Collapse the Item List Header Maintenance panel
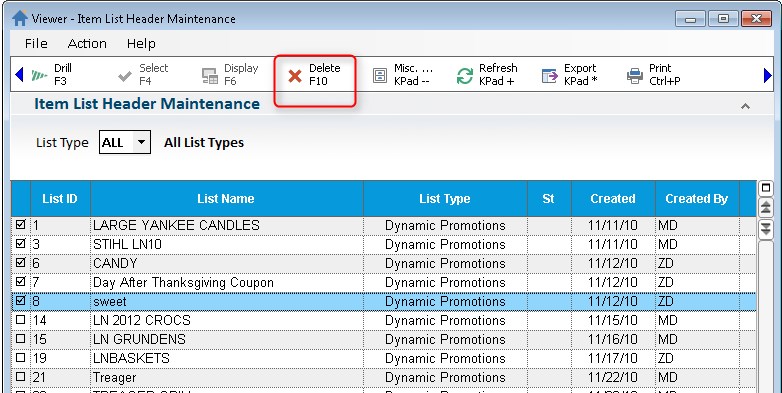 [x=746, y=106]
